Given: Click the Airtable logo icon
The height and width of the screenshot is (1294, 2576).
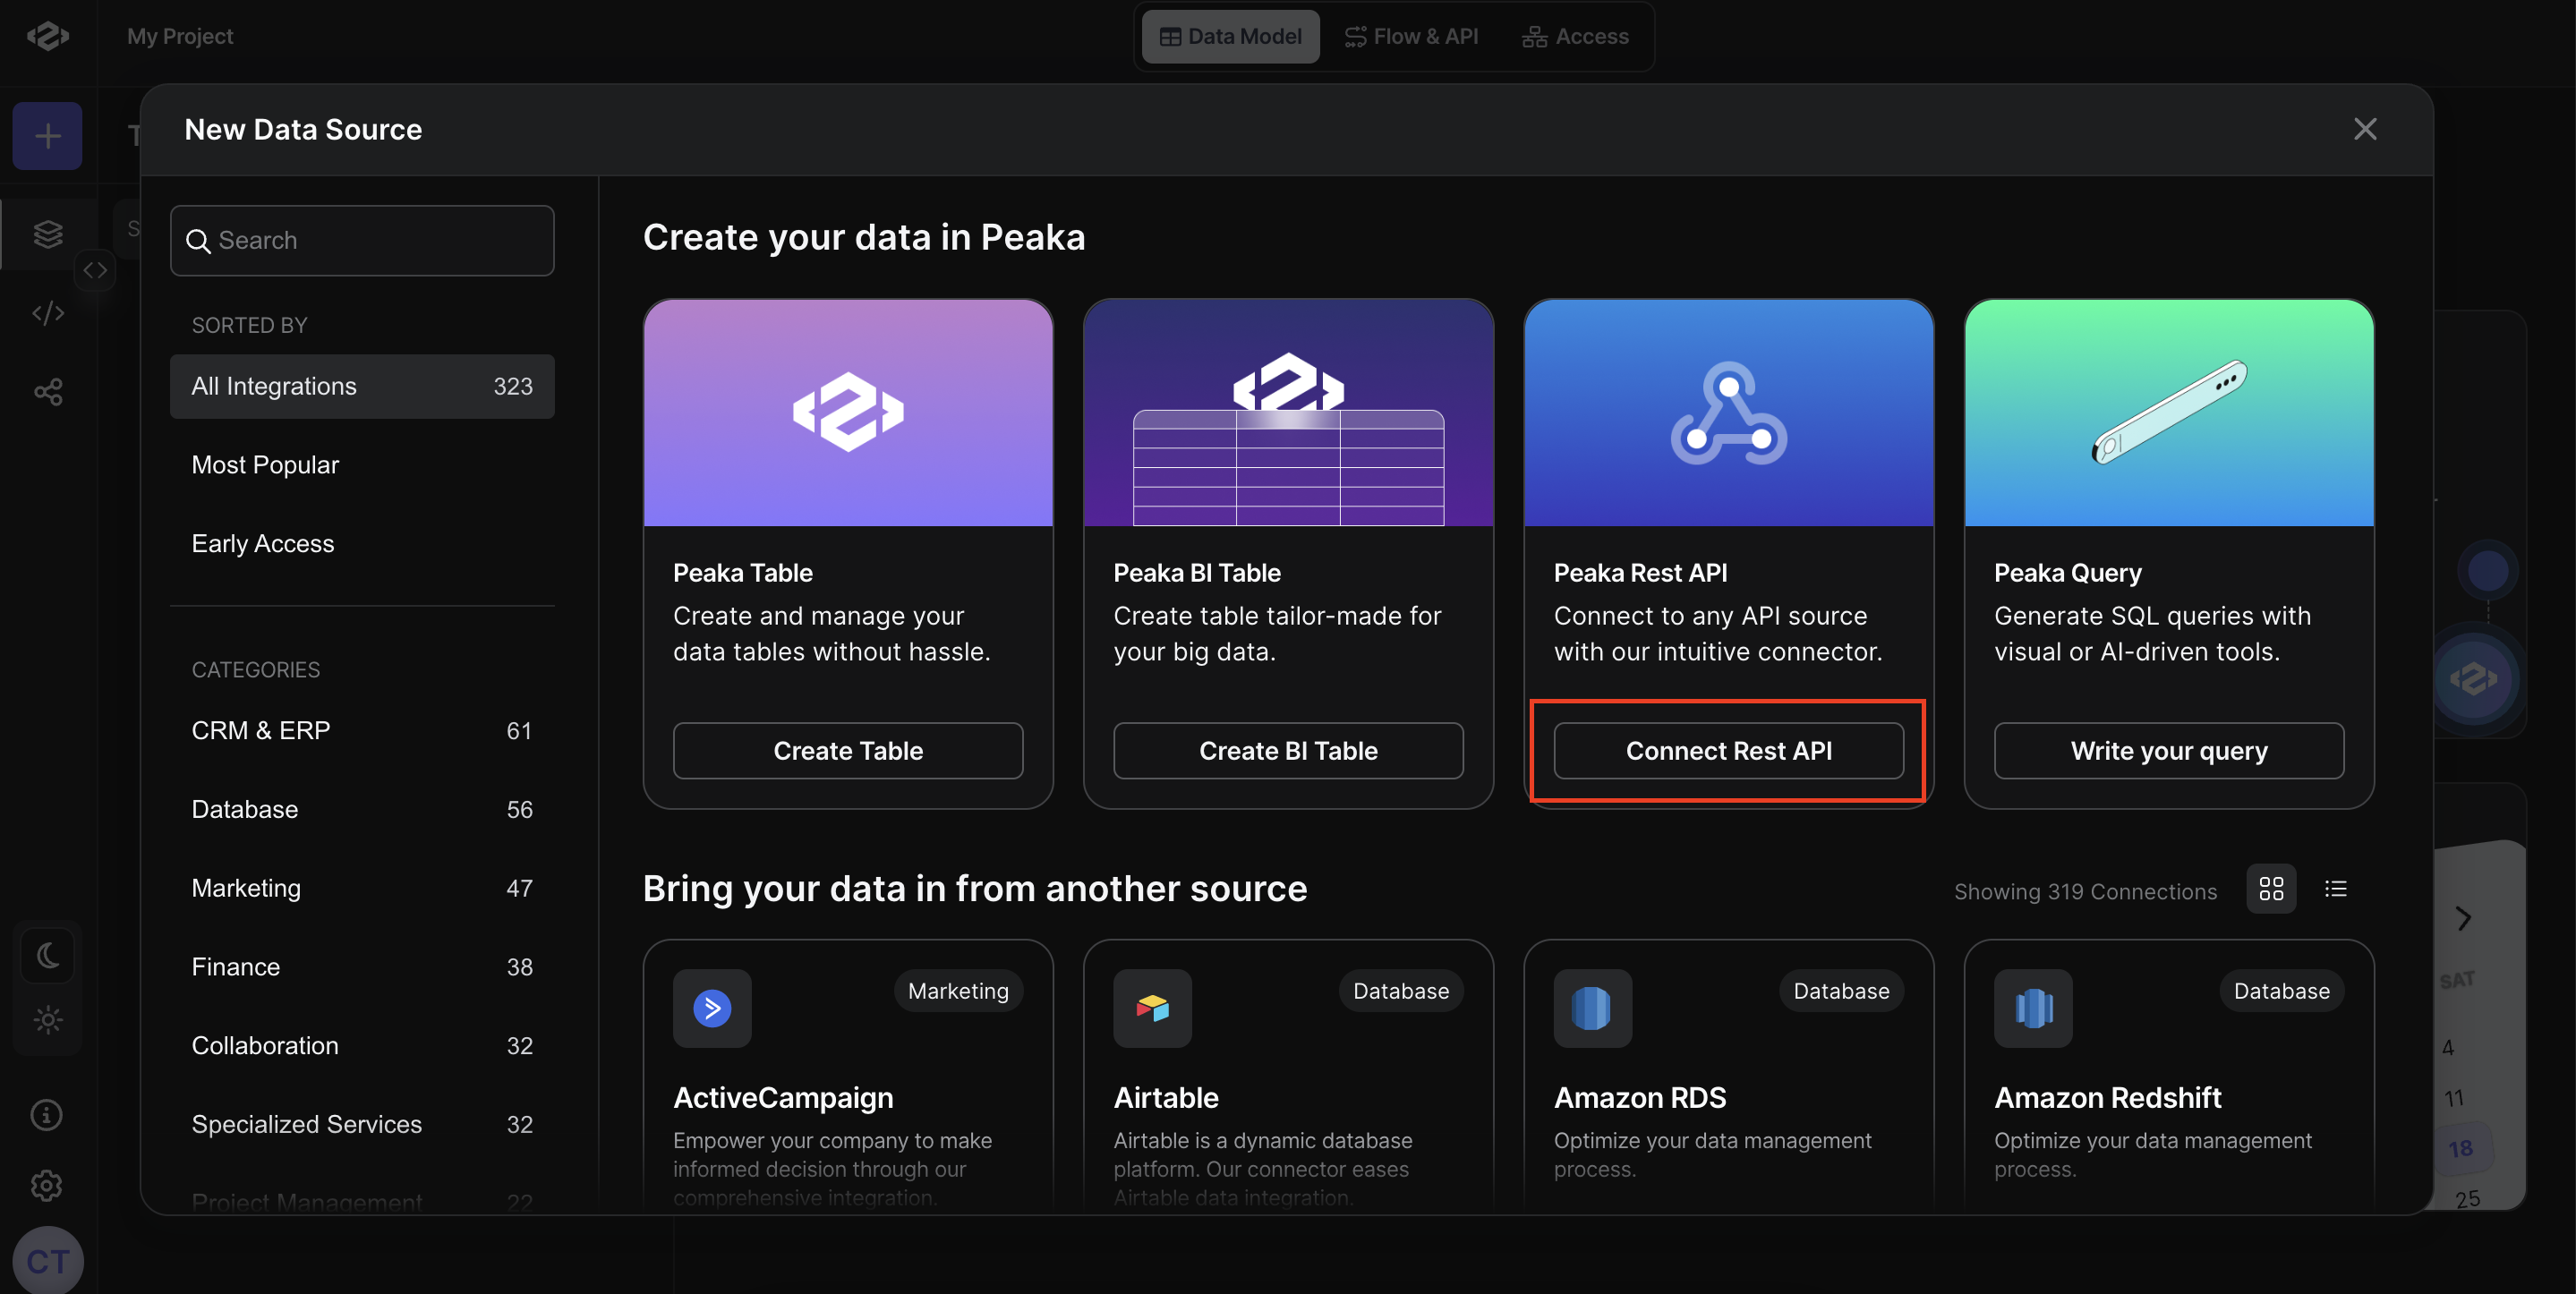Looking at the screenshot, I should 1152,1008.
